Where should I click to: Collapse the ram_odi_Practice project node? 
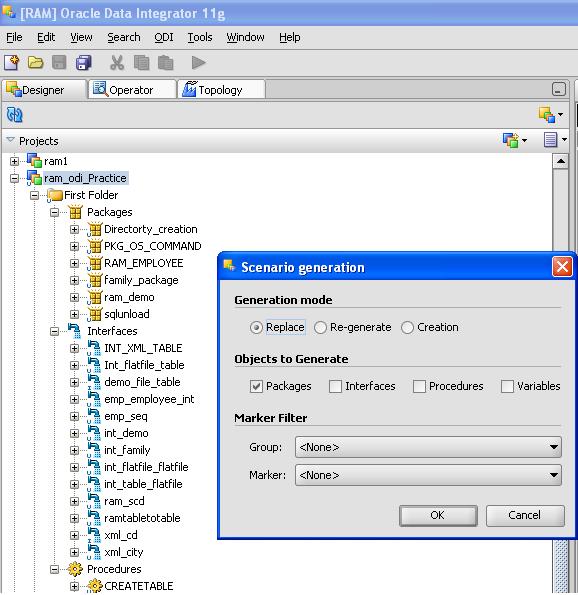pos(14,178)
